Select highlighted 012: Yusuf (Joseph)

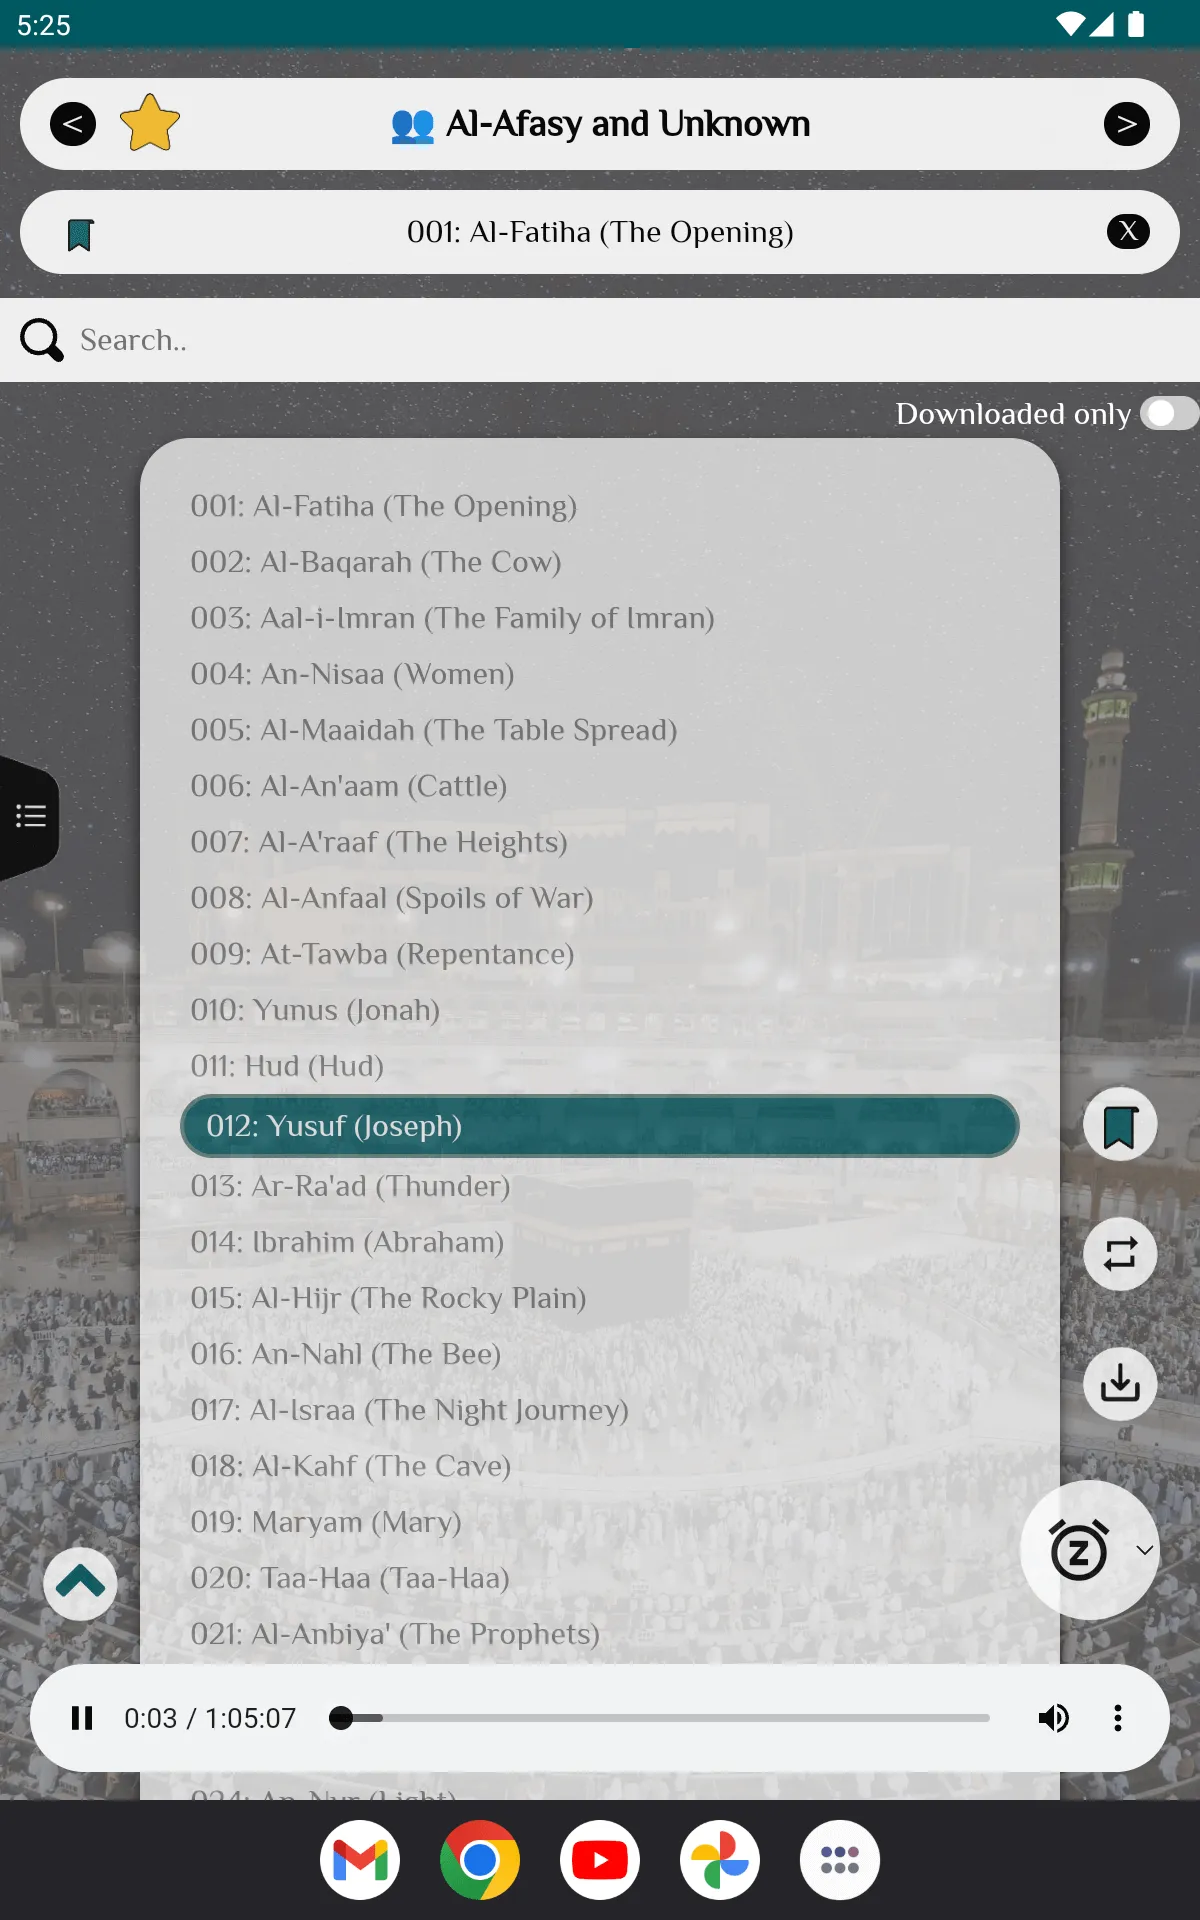(600, 1126)
